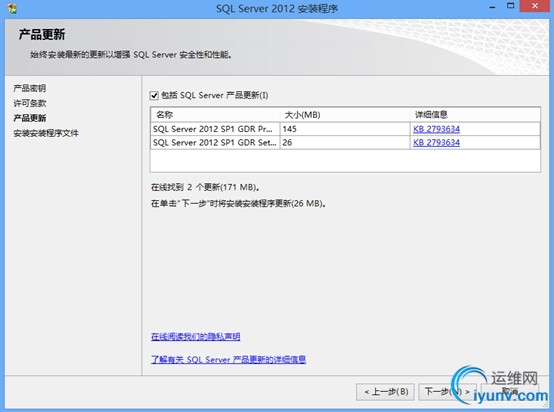Viewport: 554px width, 412px height.
Task: Click the 下一步 next button
Action: click(447, 392)
